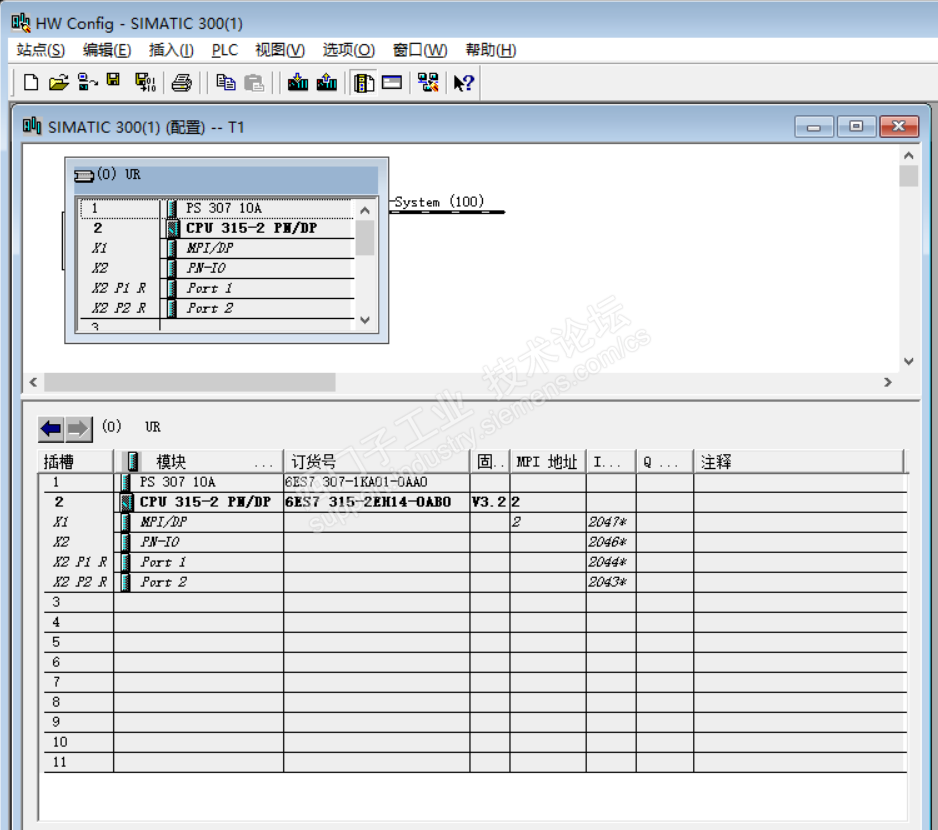Click the Save floppy disk icon
938x830 pixels.
(113, 80)
